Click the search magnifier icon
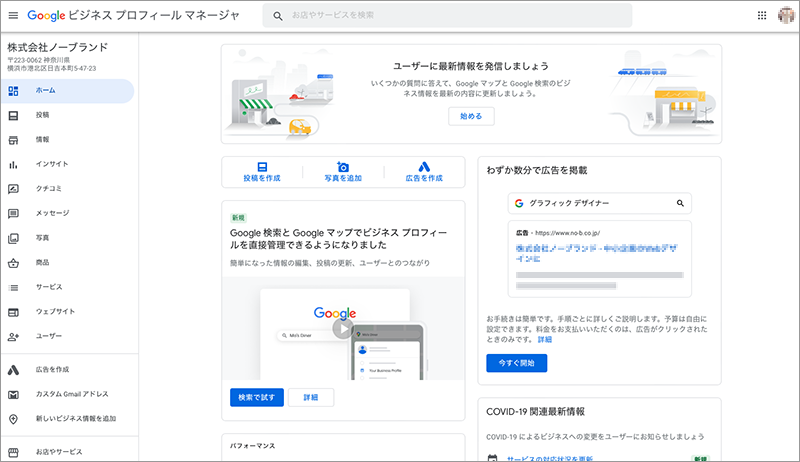The width and height of the screenshot is (800, 462). point(278,16)
